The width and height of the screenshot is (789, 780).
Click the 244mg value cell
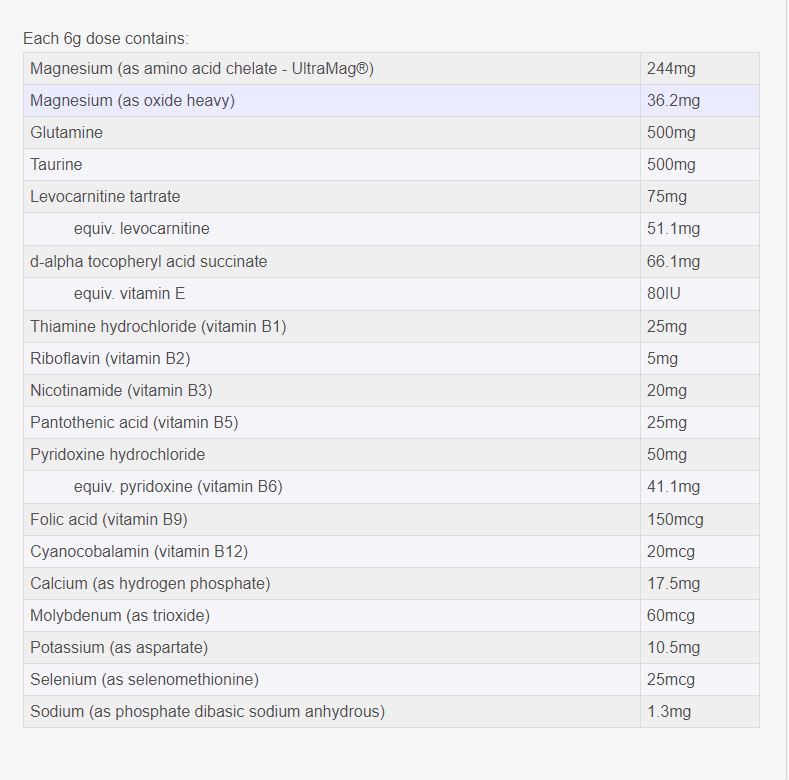[x=671, y=69]
